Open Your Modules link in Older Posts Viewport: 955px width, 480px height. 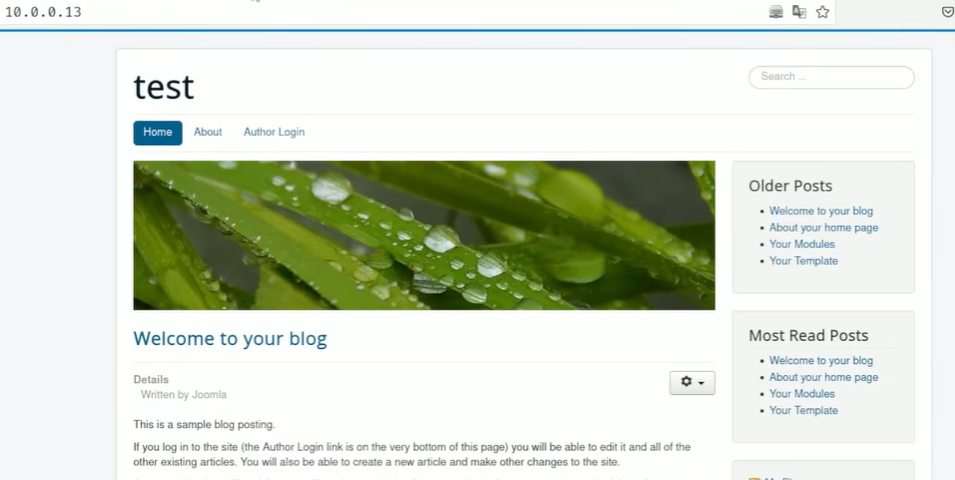(x=802, y=244)
